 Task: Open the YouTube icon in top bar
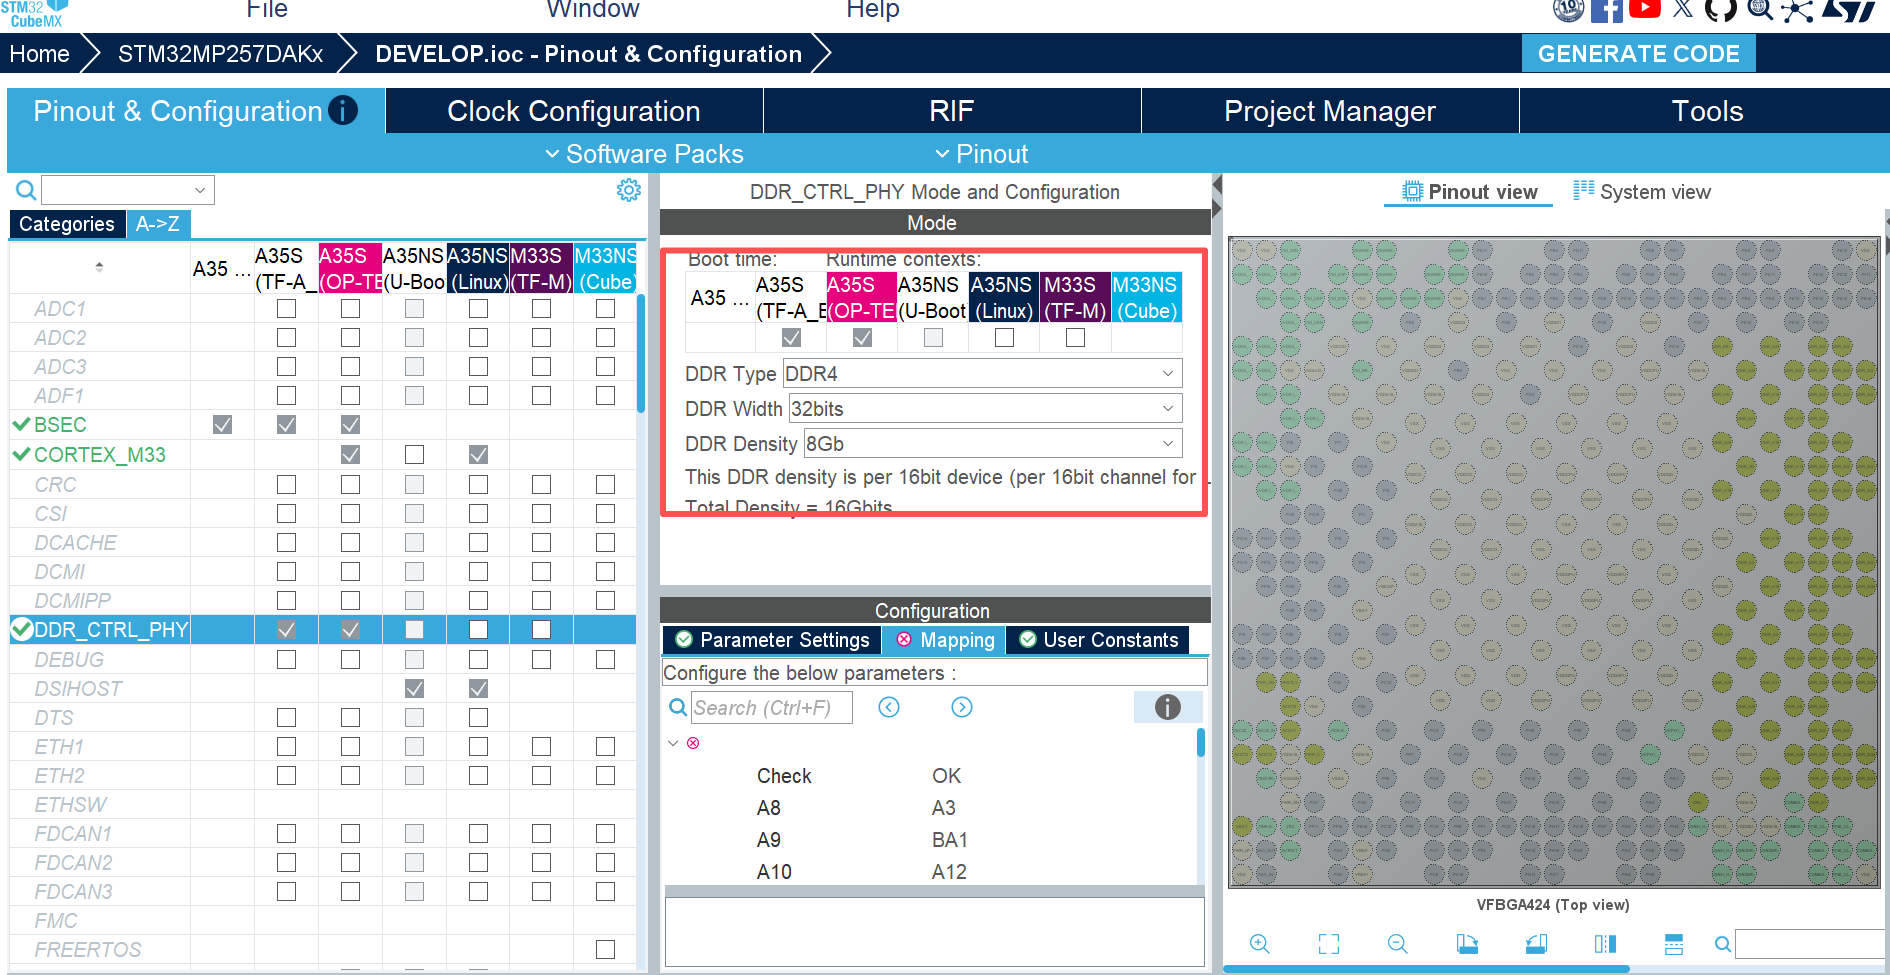(x=1645, y=9)
